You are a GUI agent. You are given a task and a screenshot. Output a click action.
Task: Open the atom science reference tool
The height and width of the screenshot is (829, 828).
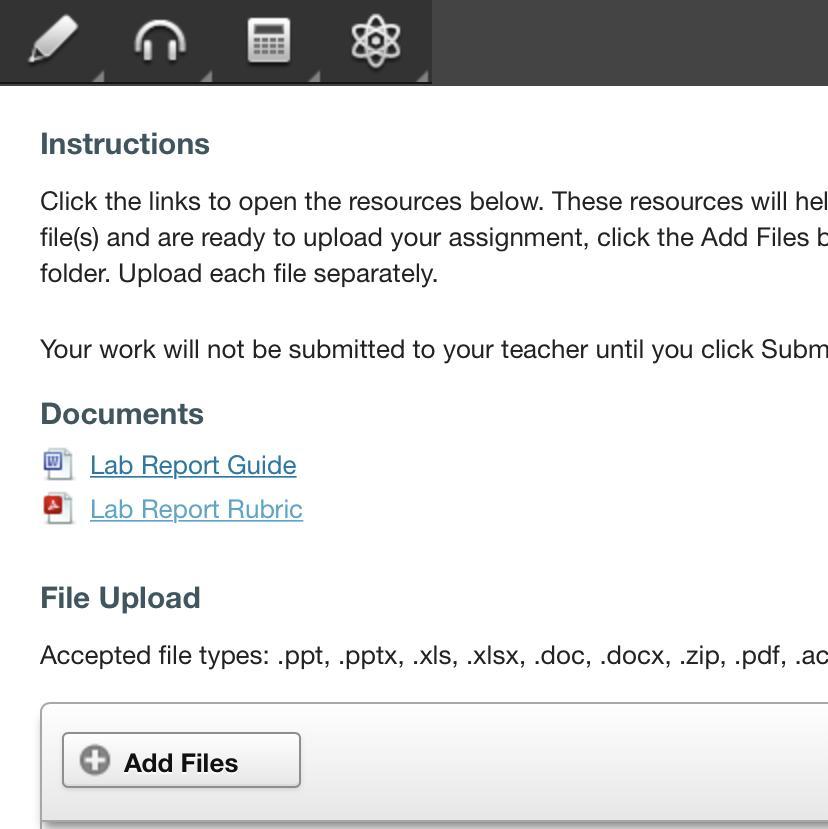pyautogui.click(x=376, y=40)
